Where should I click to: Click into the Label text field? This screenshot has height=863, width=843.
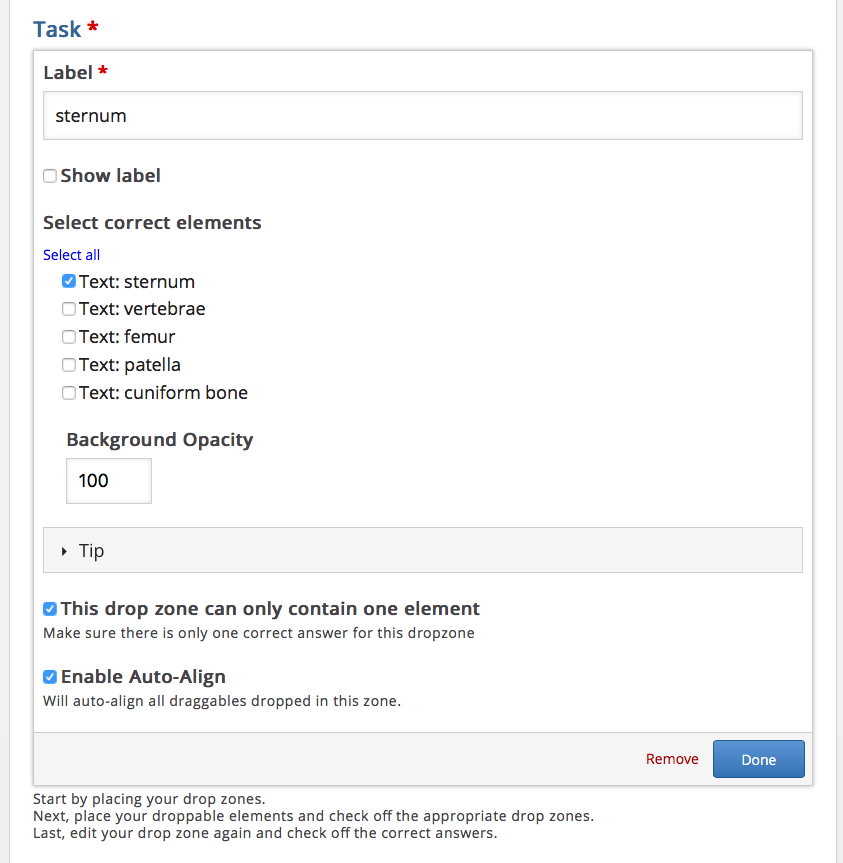(423, 116)
